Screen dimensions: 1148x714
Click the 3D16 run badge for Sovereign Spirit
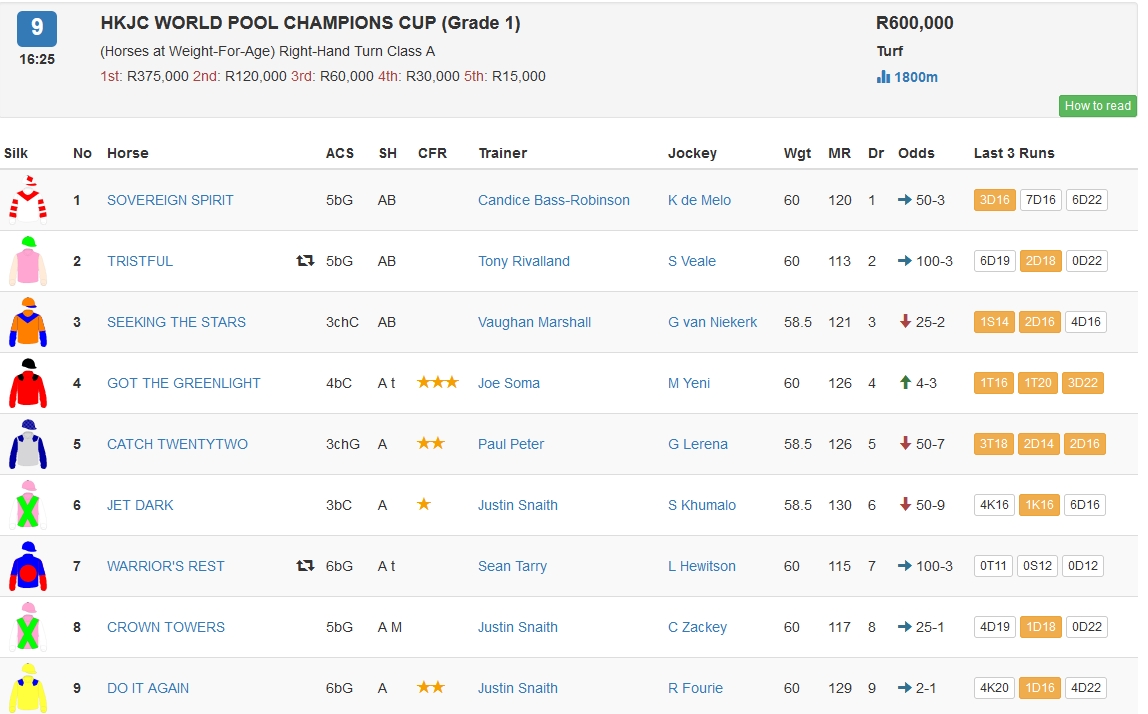[994, 200]
